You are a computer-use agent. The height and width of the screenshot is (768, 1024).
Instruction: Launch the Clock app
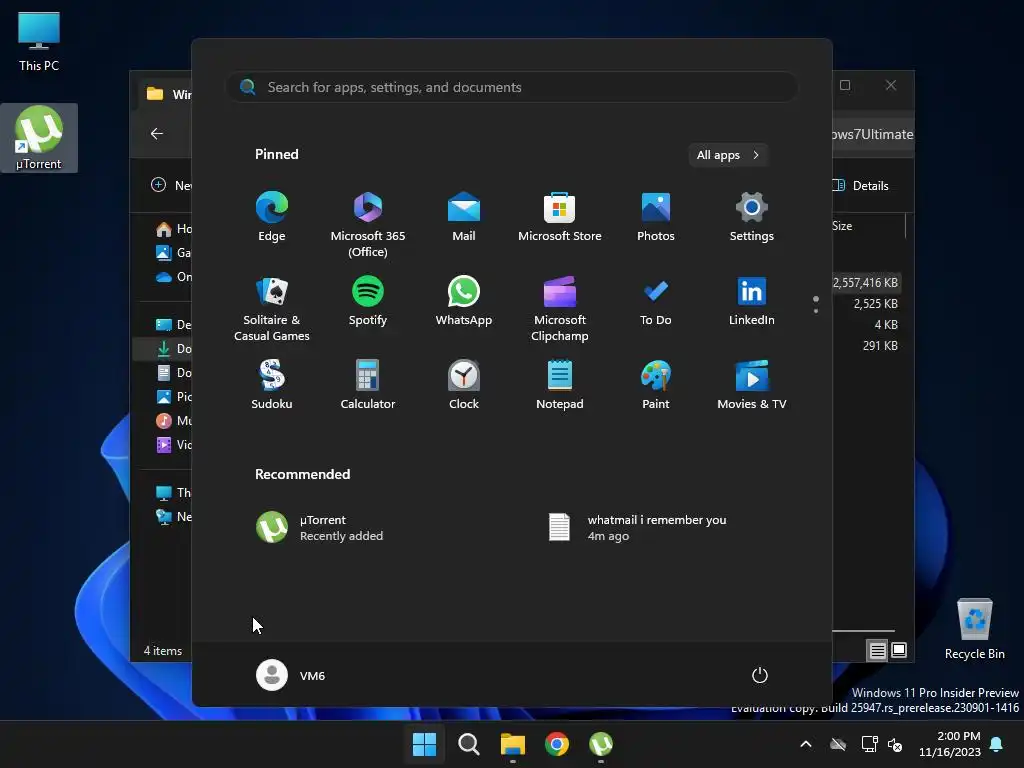pyautogui.click(x=464, y=385)
